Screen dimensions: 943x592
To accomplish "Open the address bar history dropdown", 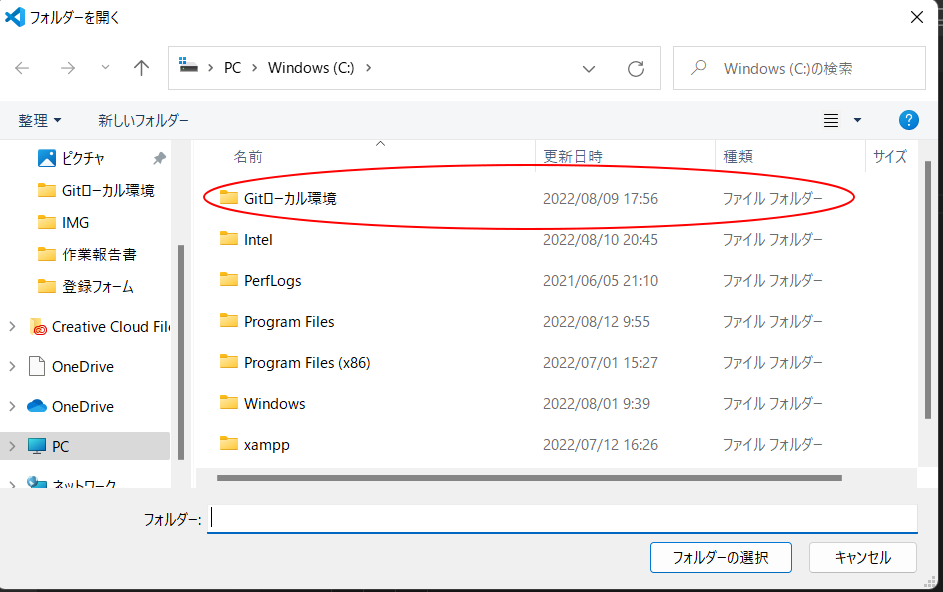I will tap(590, 68).
